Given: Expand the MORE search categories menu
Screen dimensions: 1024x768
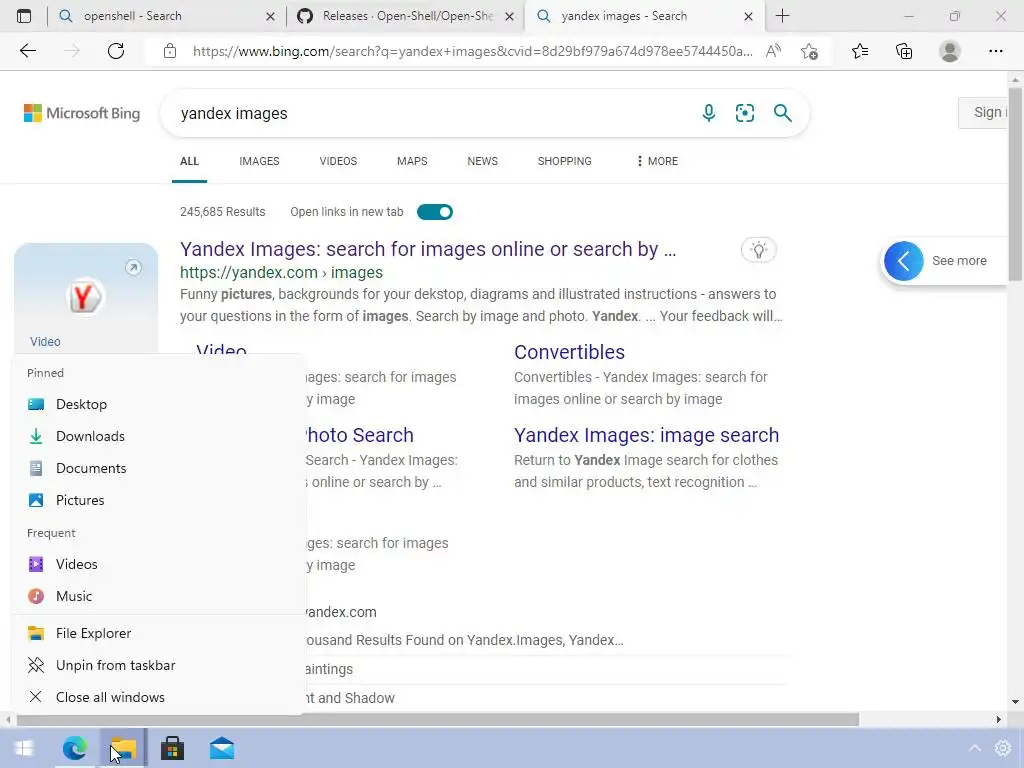Looking at the screenshot, I should point(657,161).
